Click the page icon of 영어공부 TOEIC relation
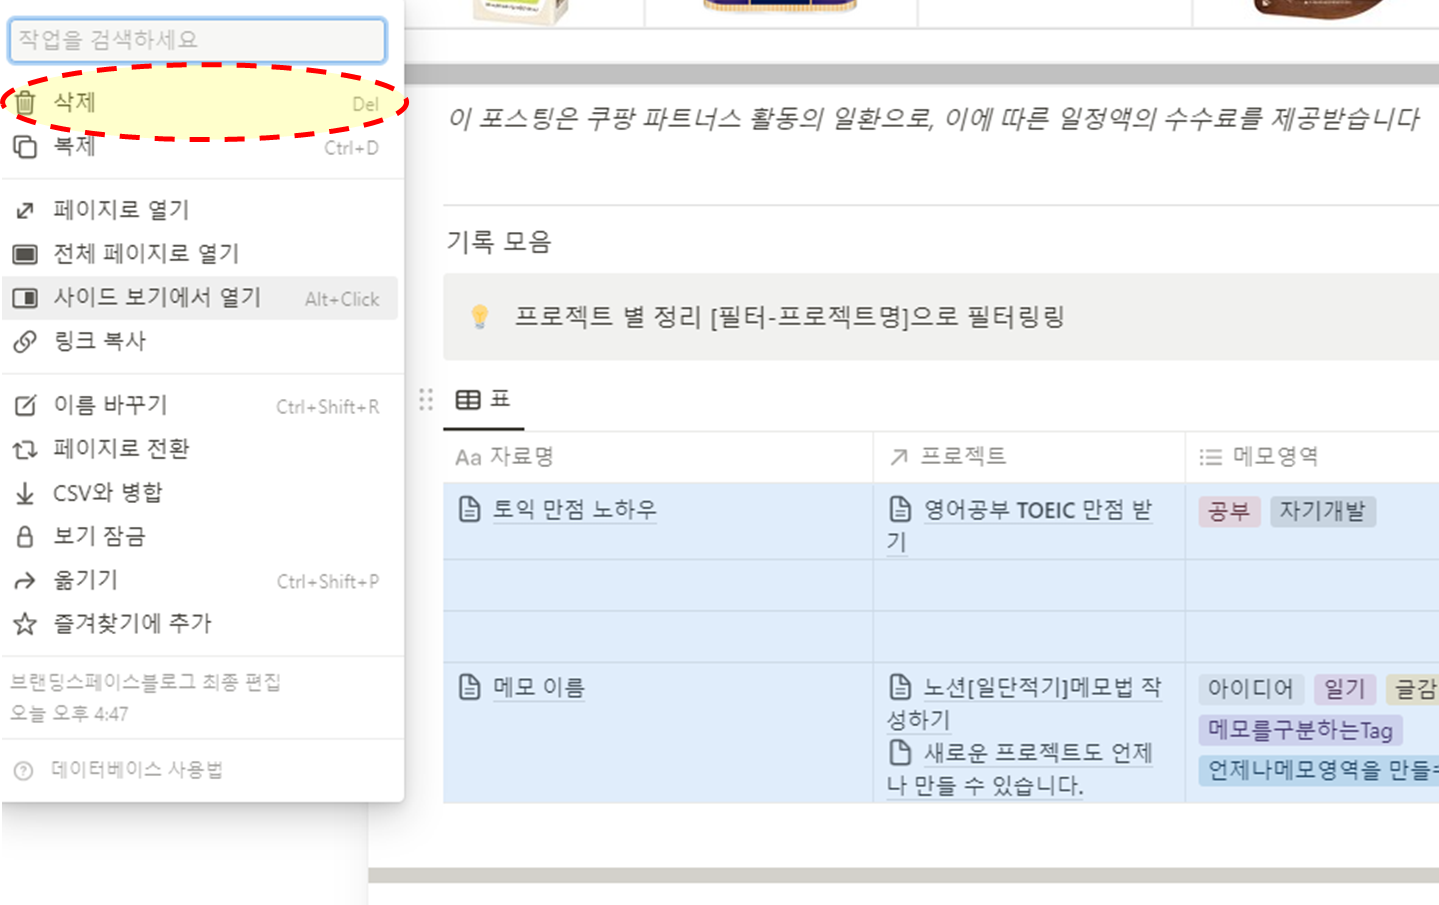This screenshot has width=1439, height=905. click(x=900, y=509)
